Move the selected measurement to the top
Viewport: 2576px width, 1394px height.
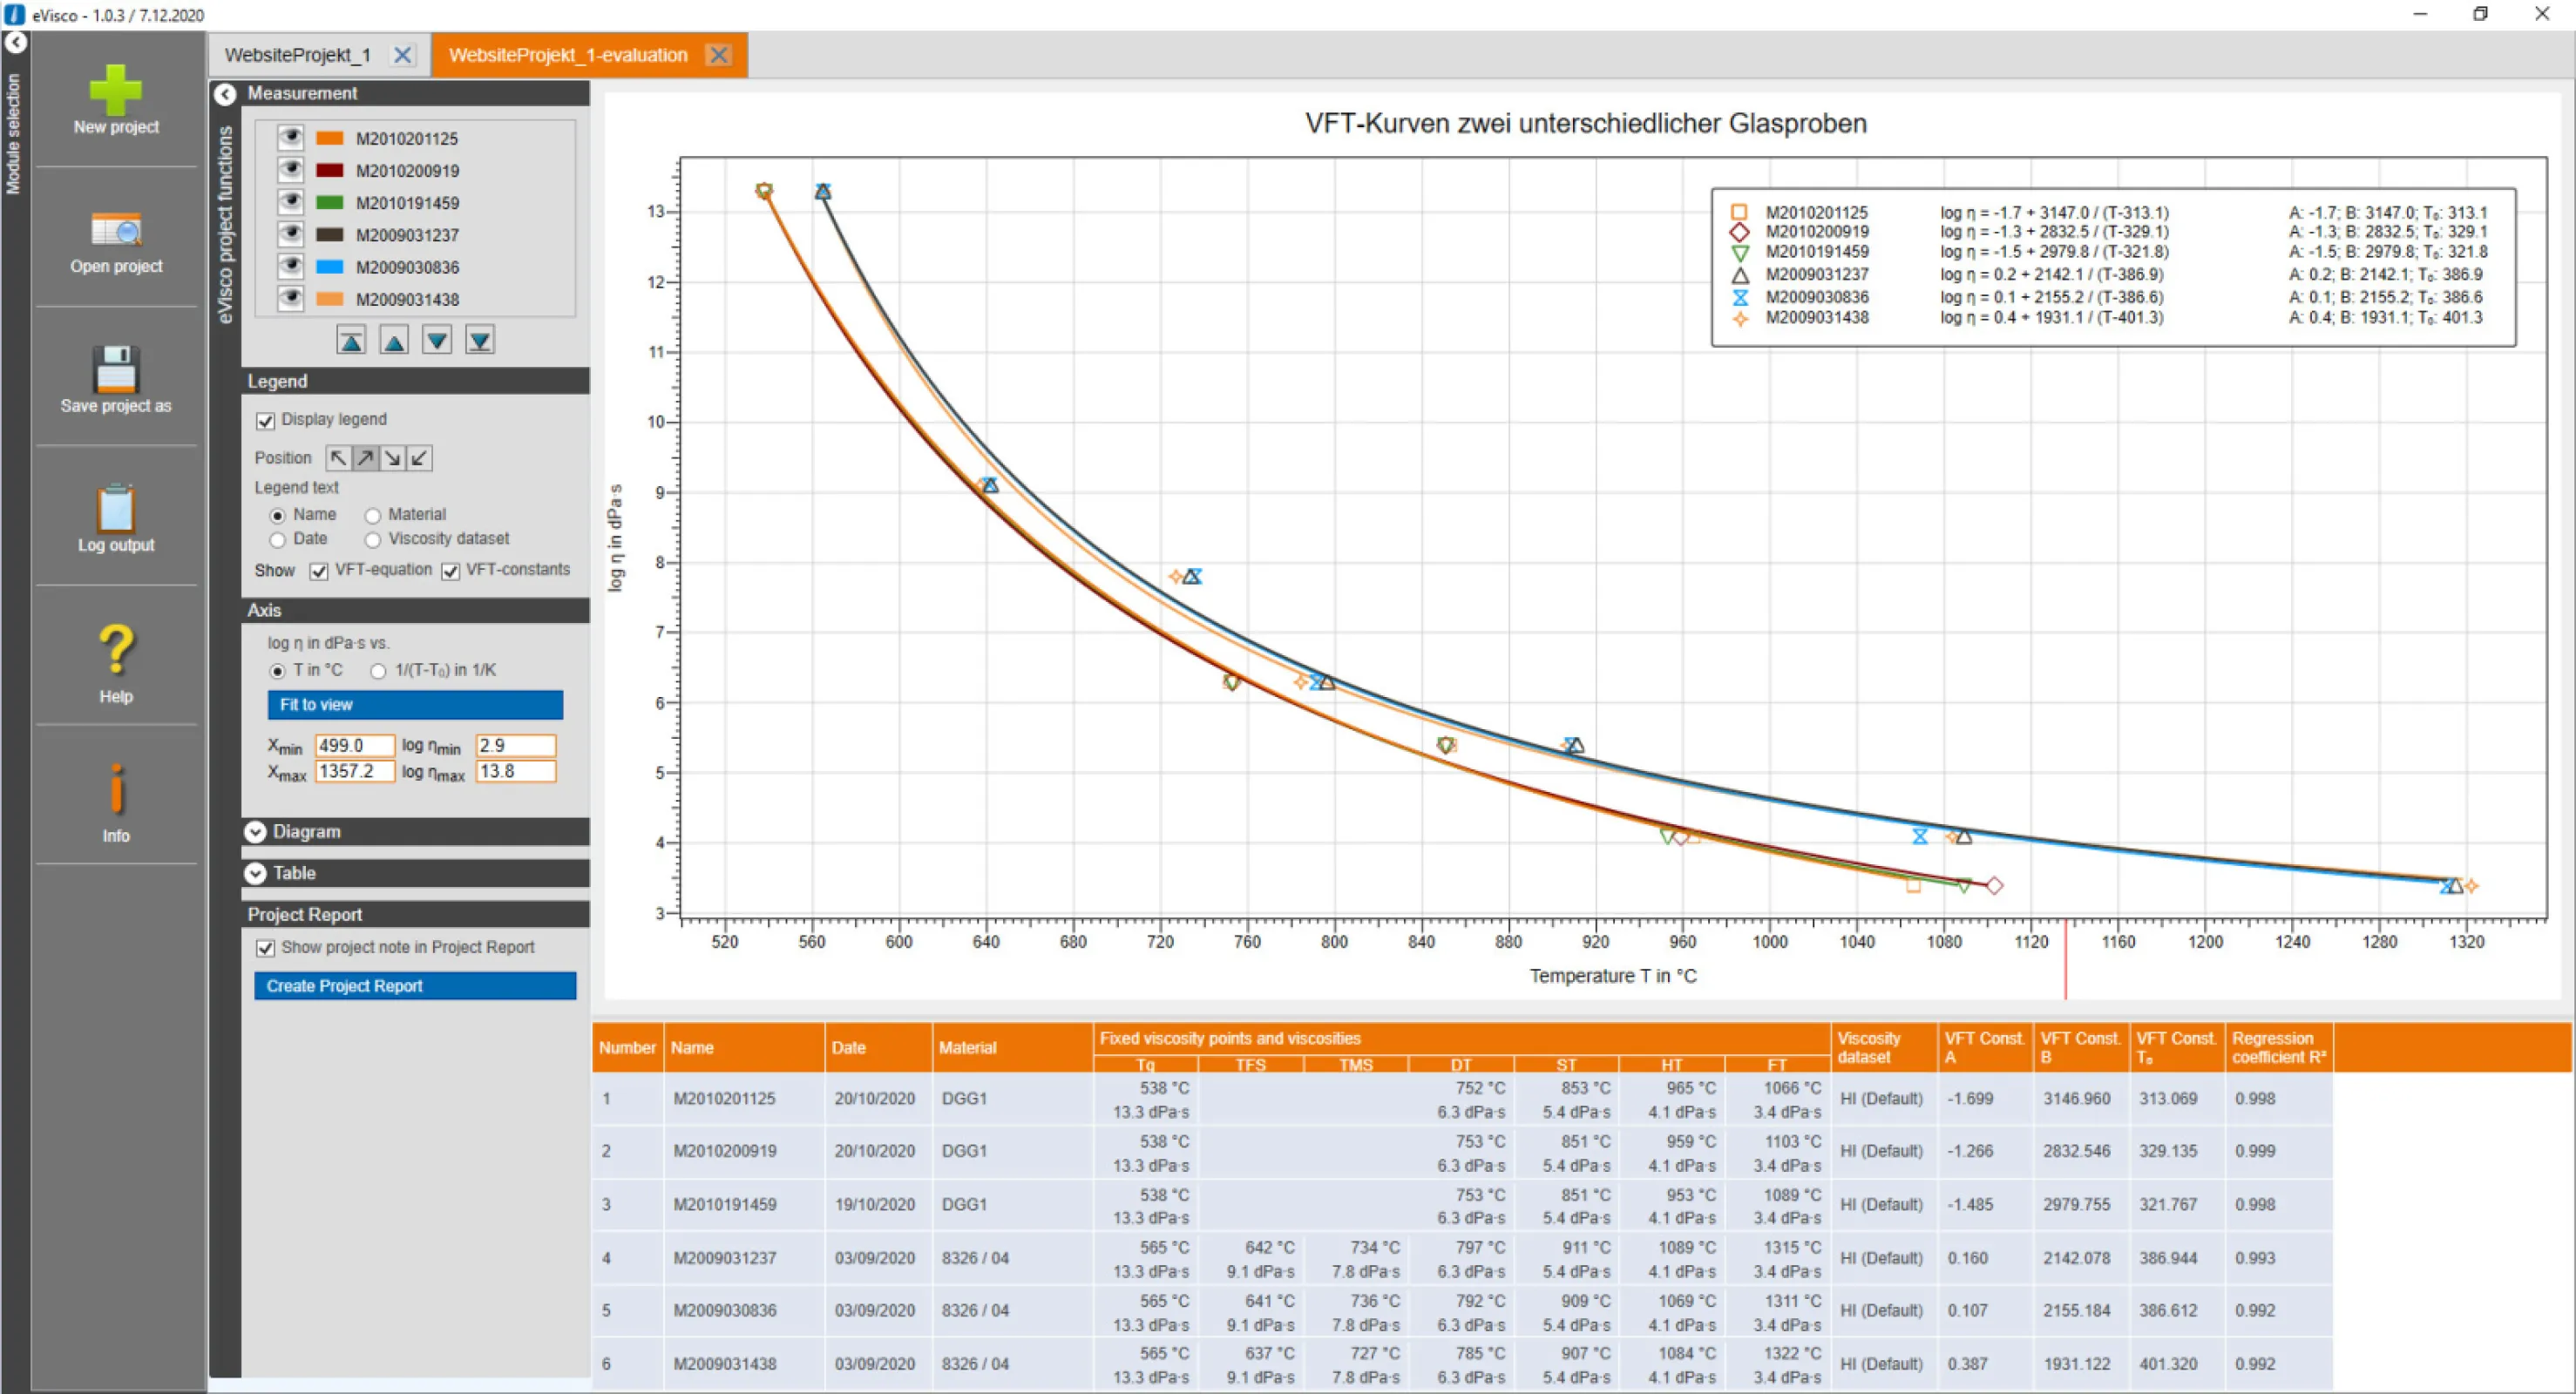tap(351, 341)
